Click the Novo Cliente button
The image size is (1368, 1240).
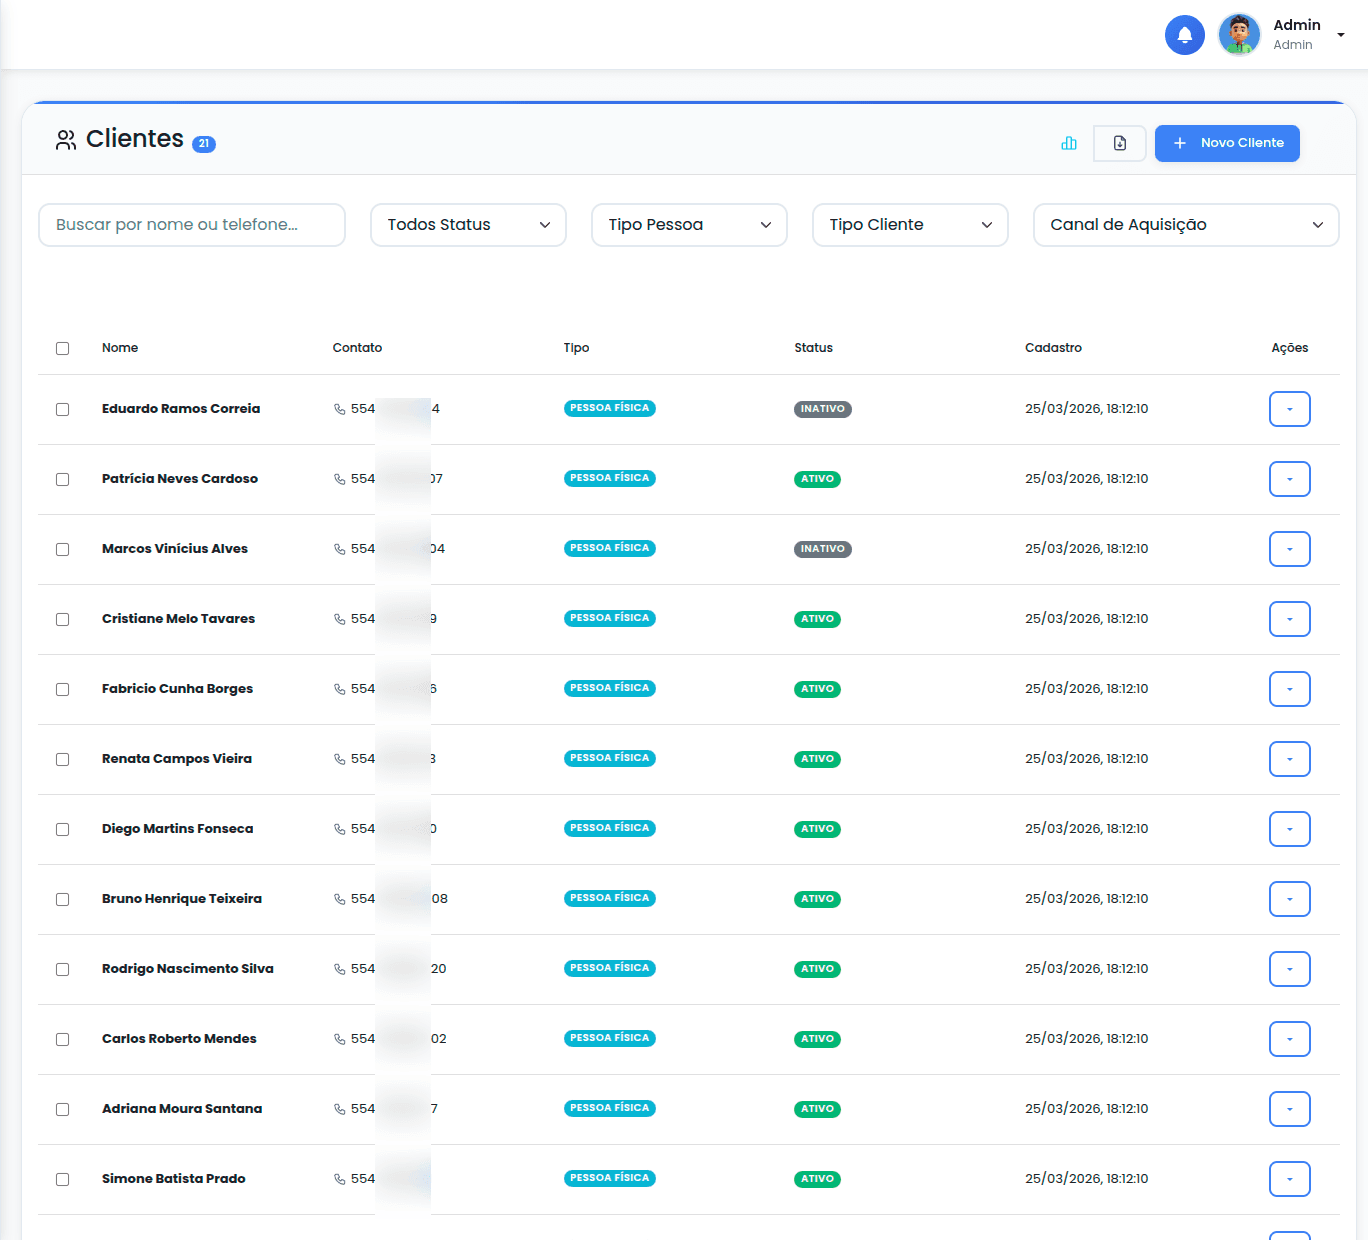tap(1227, 143)
